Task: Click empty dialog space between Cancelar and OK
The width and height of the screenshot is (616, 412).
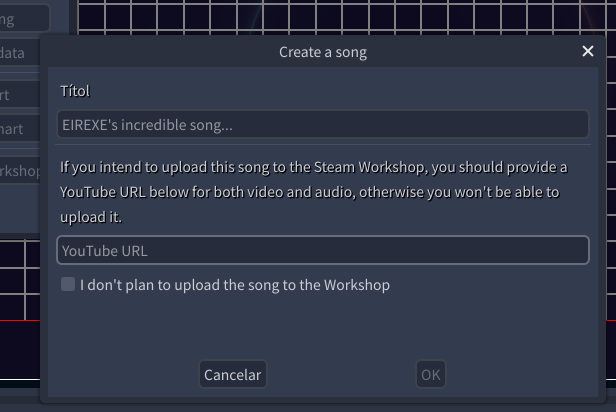Action: click(340, 375)
